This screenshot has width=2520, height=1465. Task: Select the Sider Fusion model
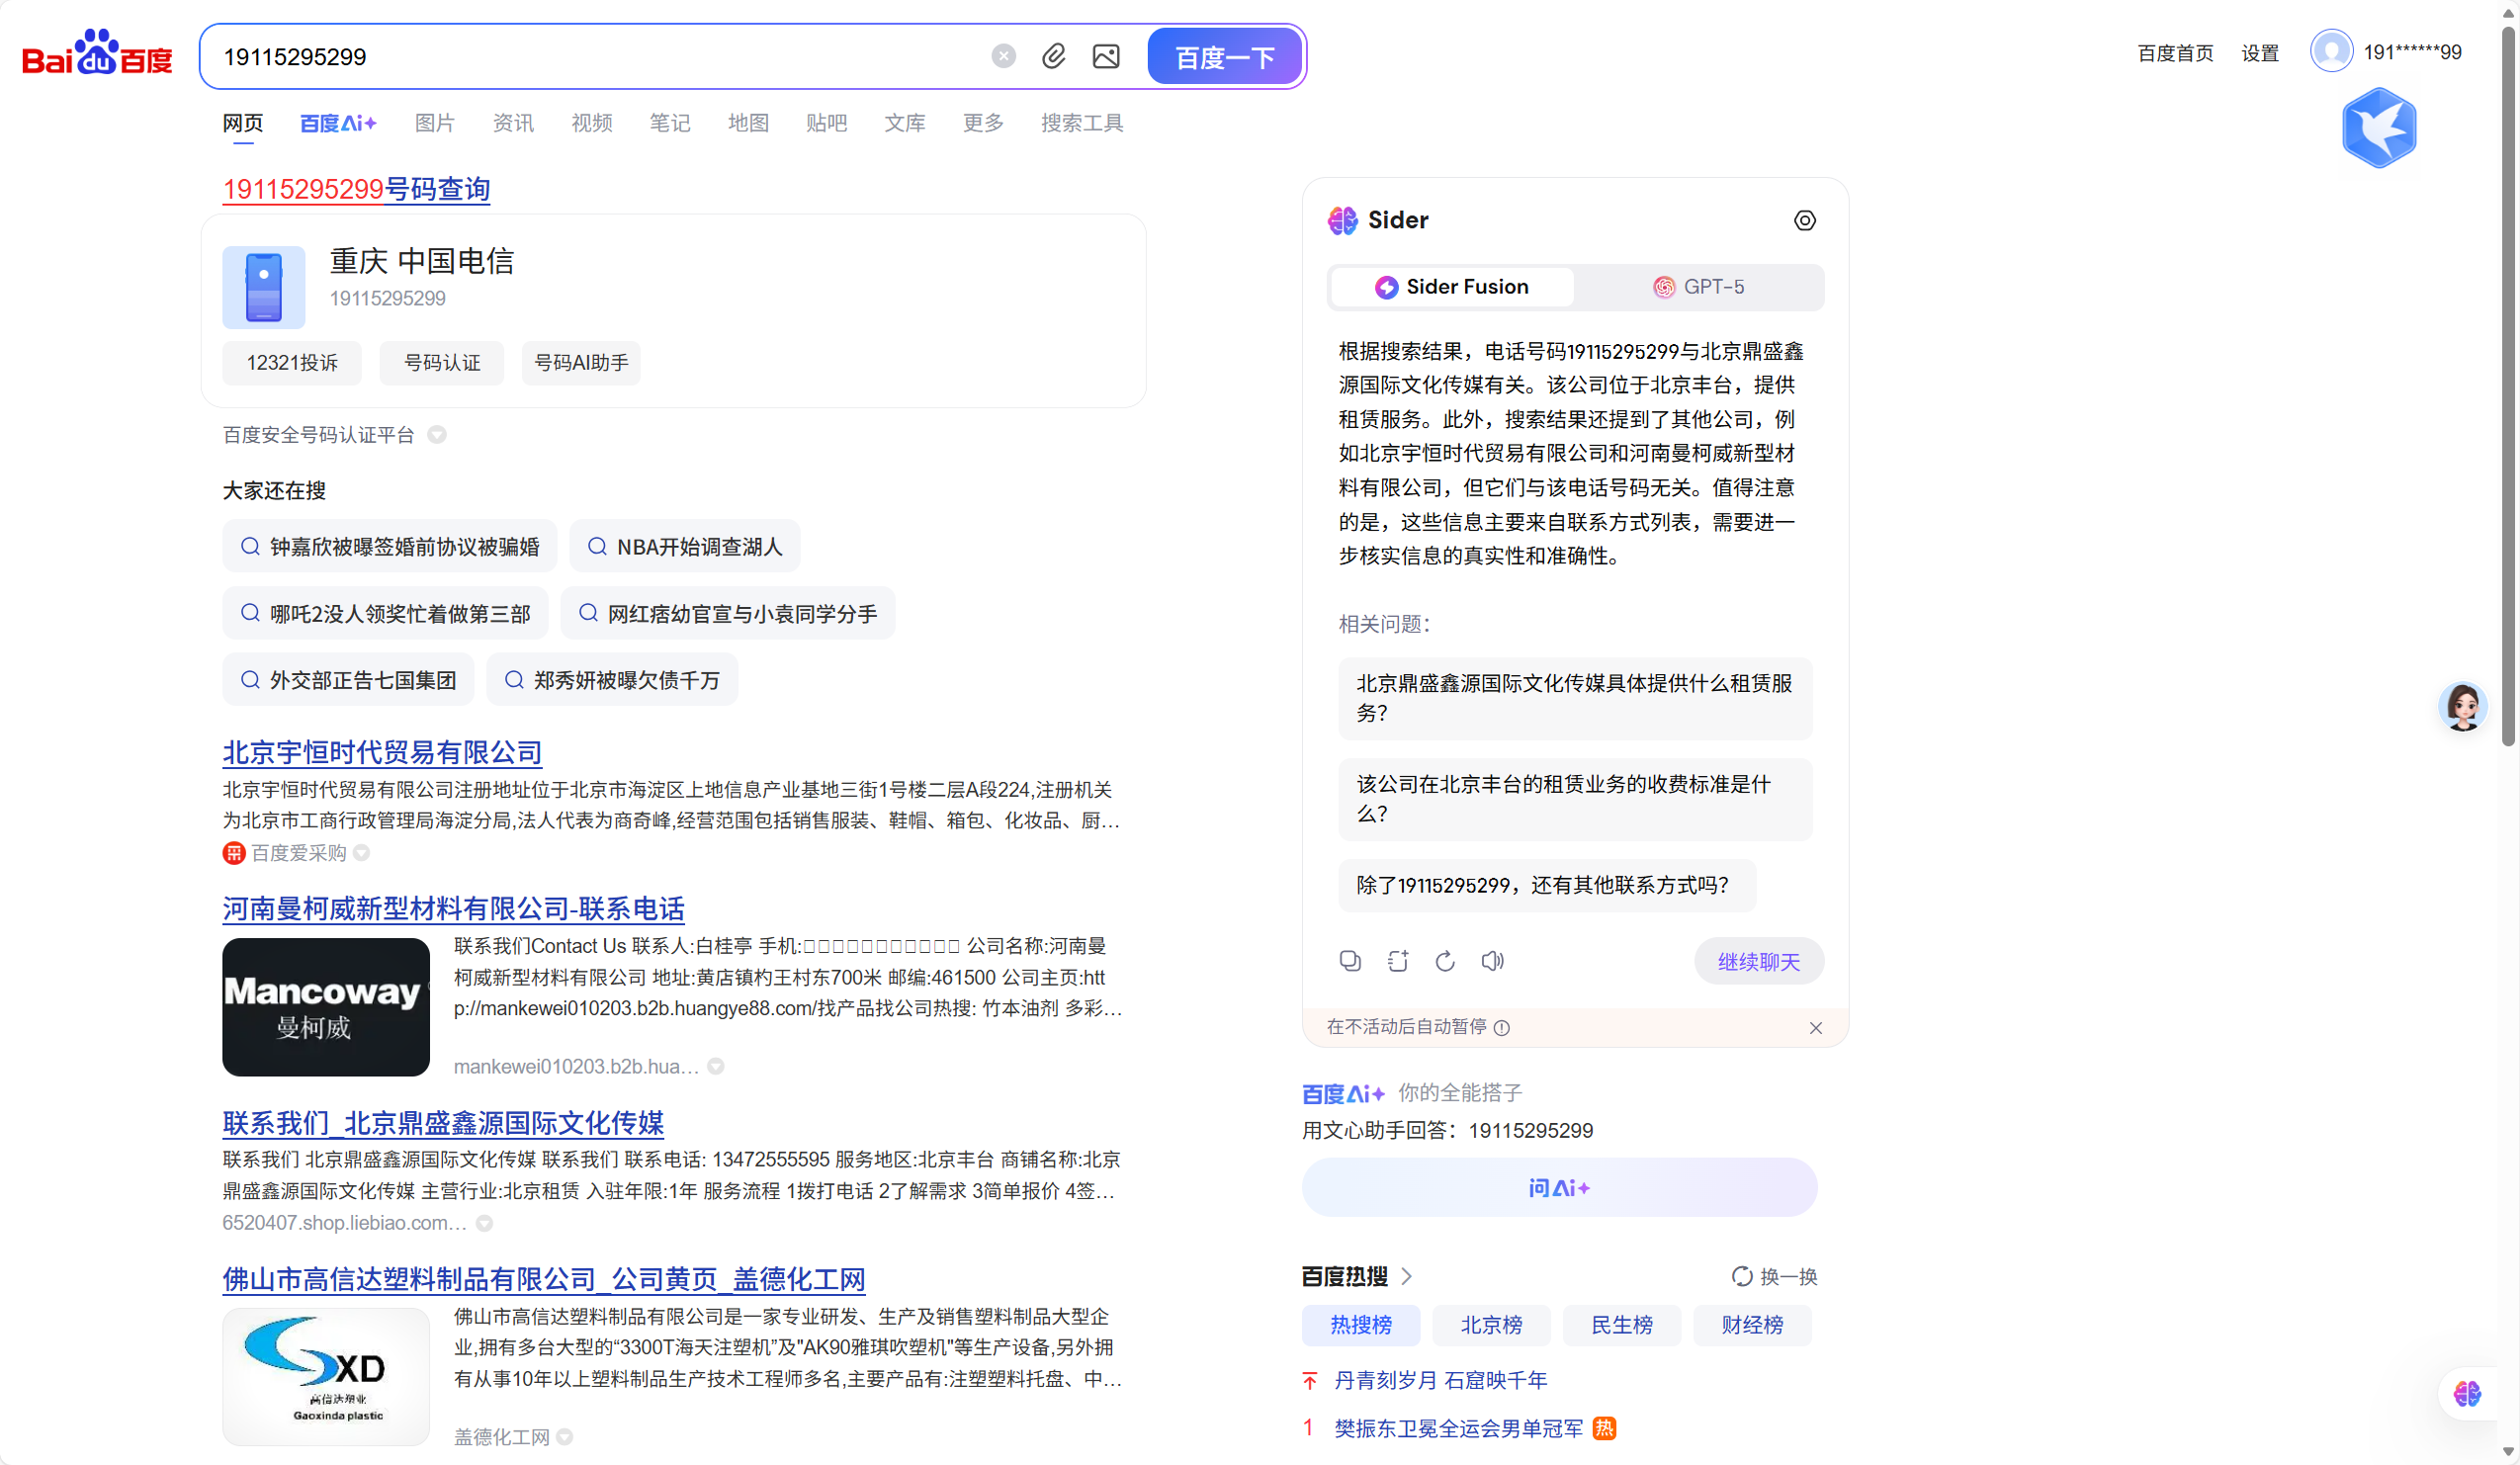coord(1451,287)
